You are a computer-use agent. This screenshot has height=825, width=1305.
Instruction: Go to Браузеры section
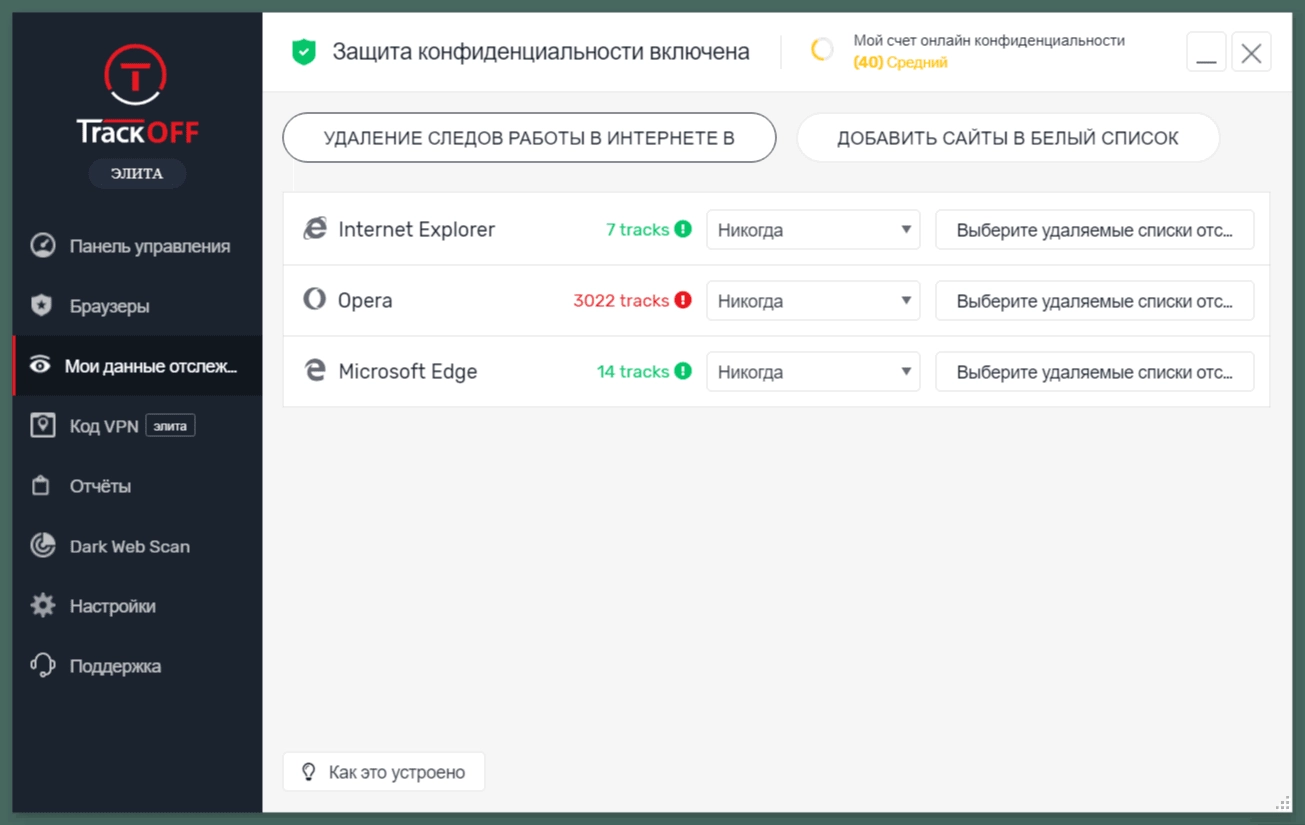pos(137,306)
